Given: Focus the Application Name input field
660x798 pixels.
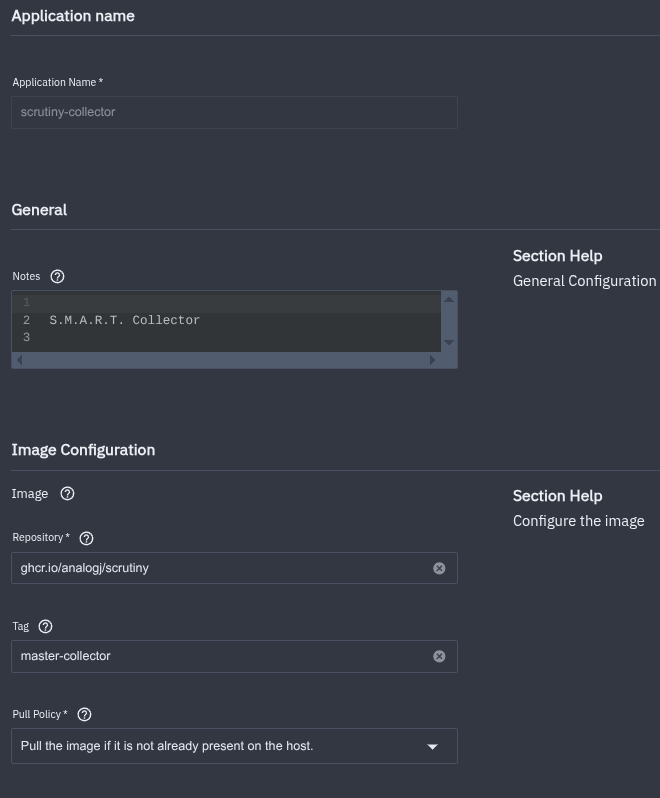Looking at the screenshot, I should point(234,112).
